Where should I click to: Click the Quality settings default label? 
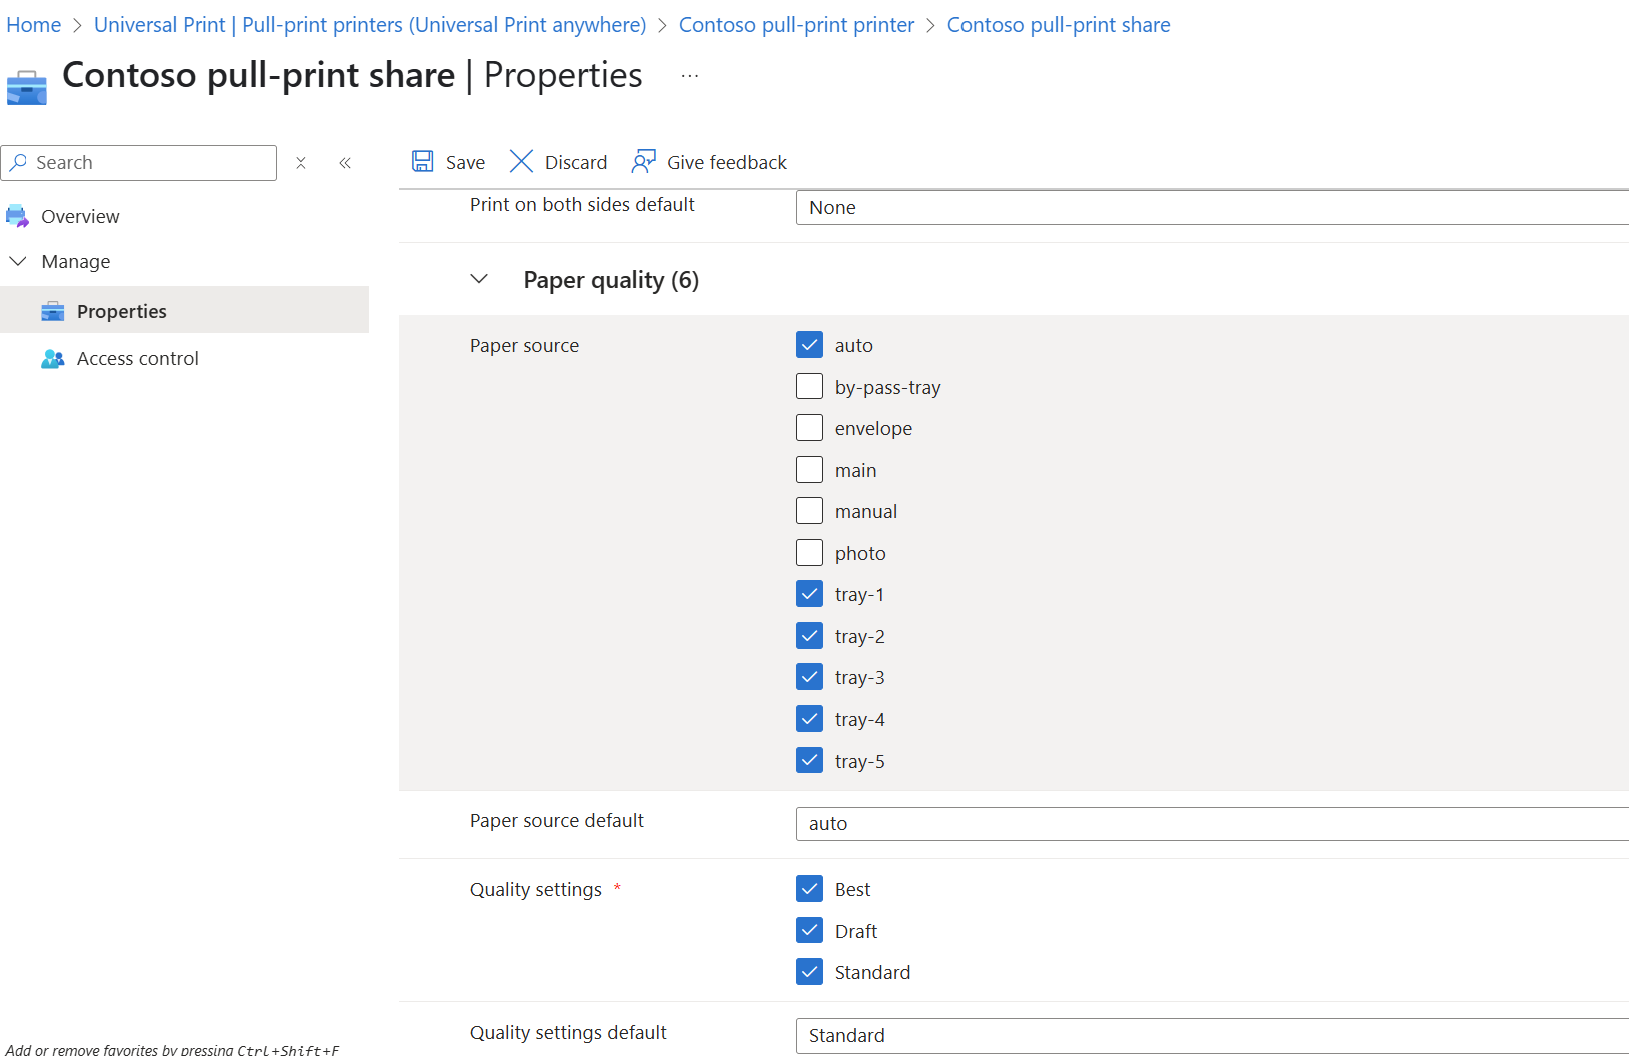coord(568,1032)
